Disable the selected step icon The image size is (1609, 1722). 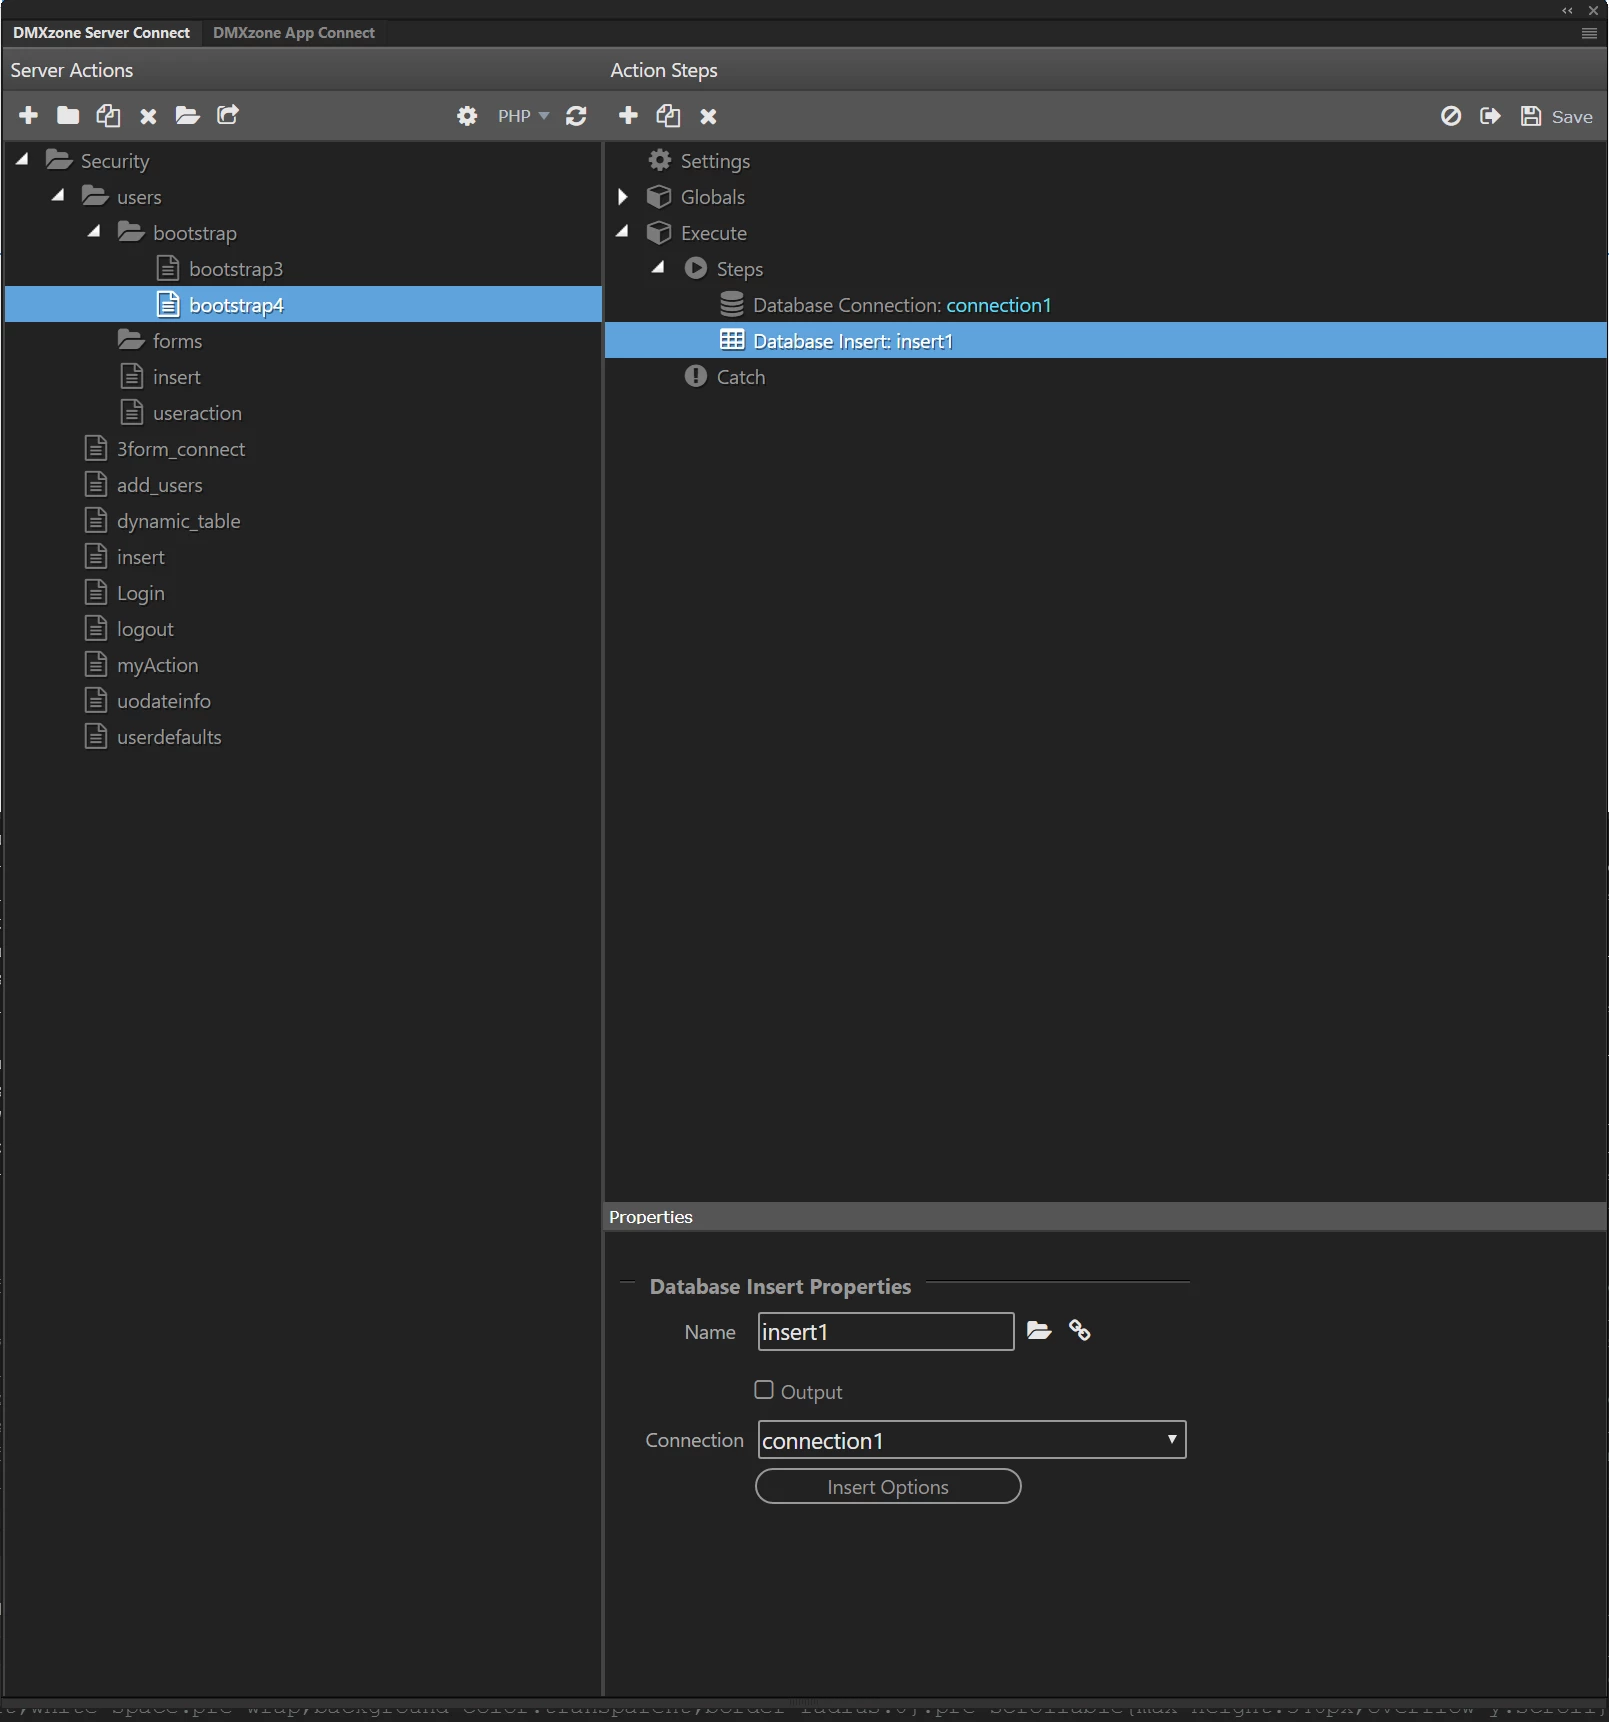(x=1451, y=116)
